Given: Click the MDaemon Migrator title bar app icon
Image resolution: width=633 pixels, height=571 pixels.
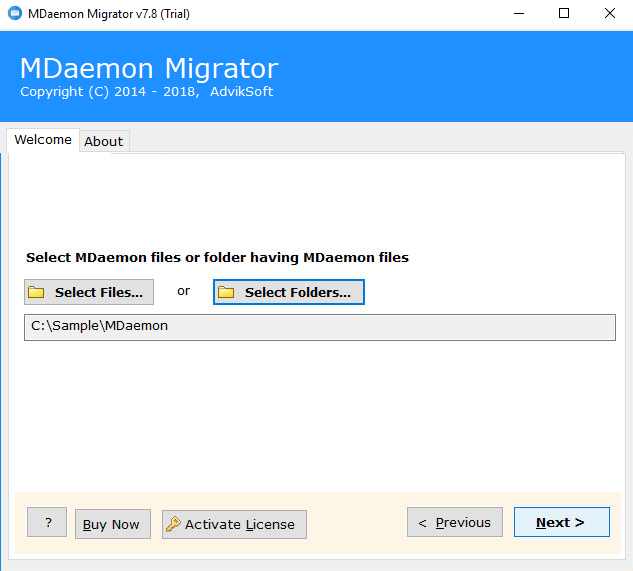Looking at the screenshot, I should point(15,13).
